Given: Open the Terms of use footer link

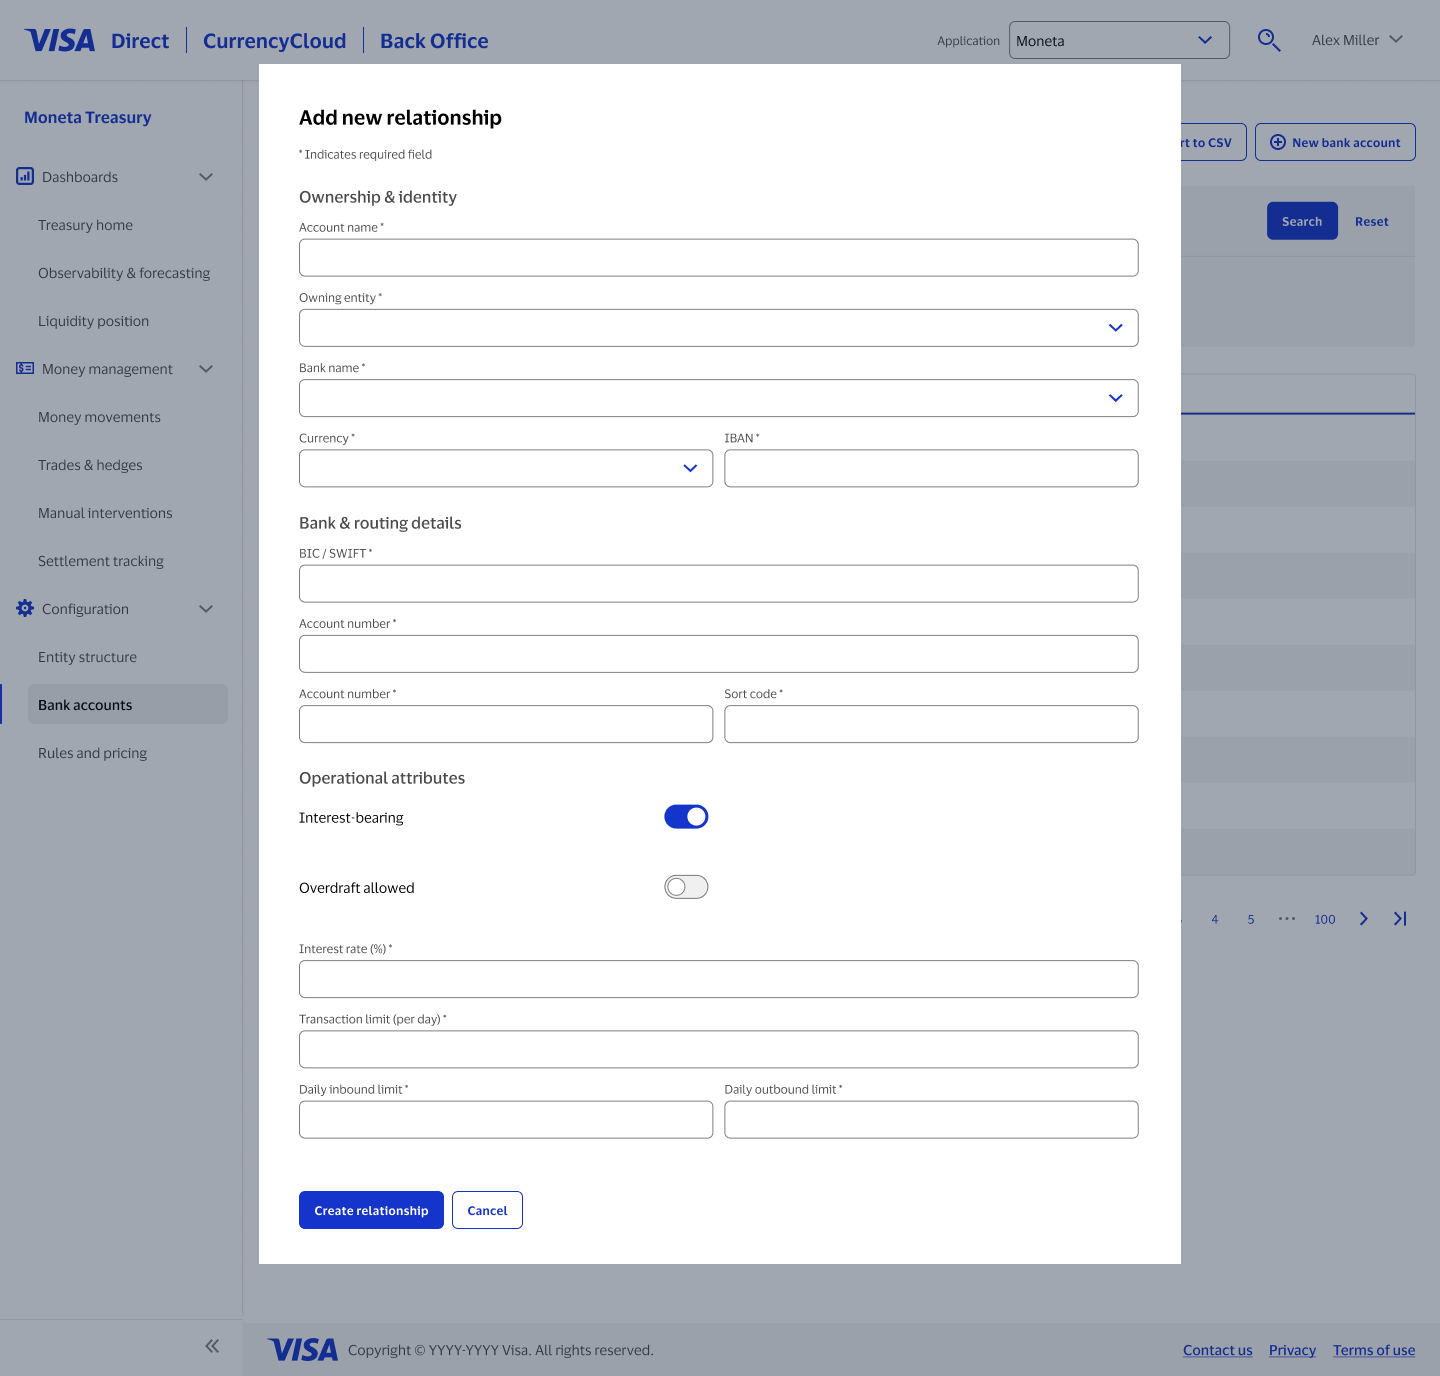Looking at the screenshot, I should [x=1374, y=1350].
